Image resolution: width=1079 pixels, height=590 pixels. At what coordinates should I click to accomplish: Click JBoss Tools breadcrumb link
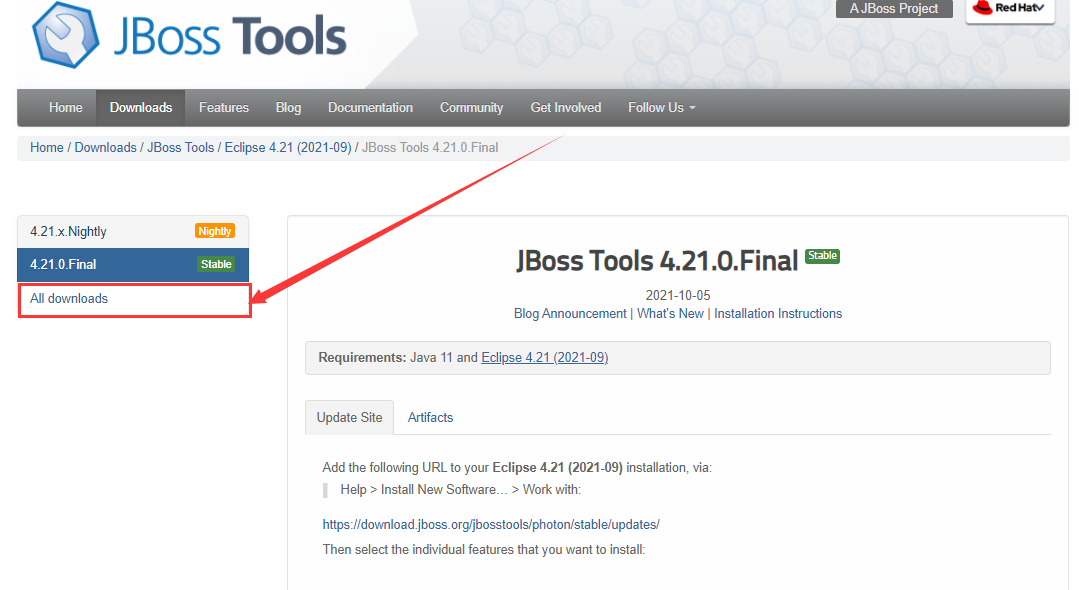tap(180, 147)
